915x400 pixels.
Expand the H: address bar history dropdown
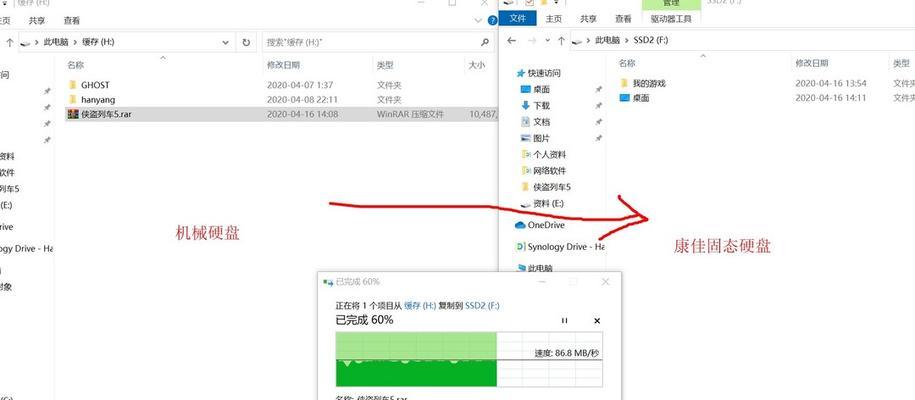click(226, 43)
